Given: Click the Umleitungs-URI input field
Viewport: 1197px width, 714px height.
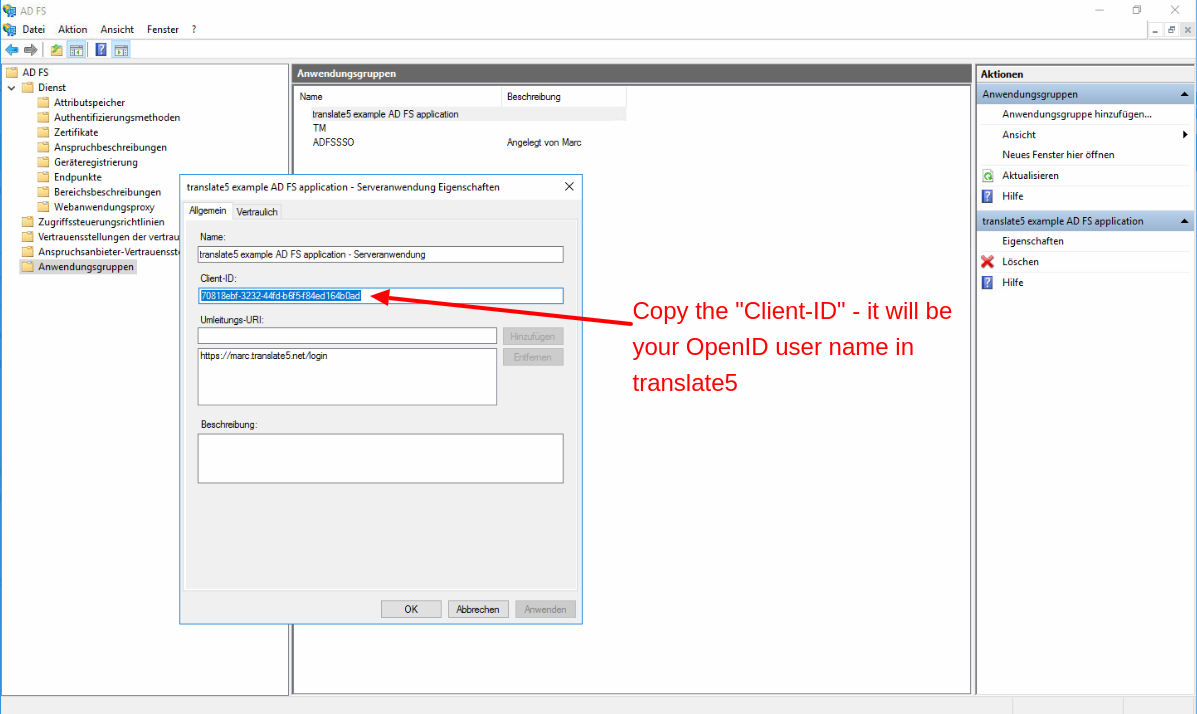Looking at the screenshot, I should click(347, 336).
